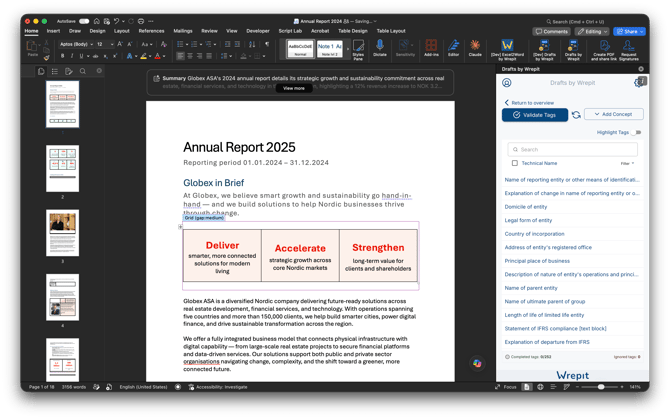Image resolution: width=670 pixels, height=419 pixels.
Task: Launch [Dev] Excel2Word by Wrepit
Action: (x=507, y=50)
